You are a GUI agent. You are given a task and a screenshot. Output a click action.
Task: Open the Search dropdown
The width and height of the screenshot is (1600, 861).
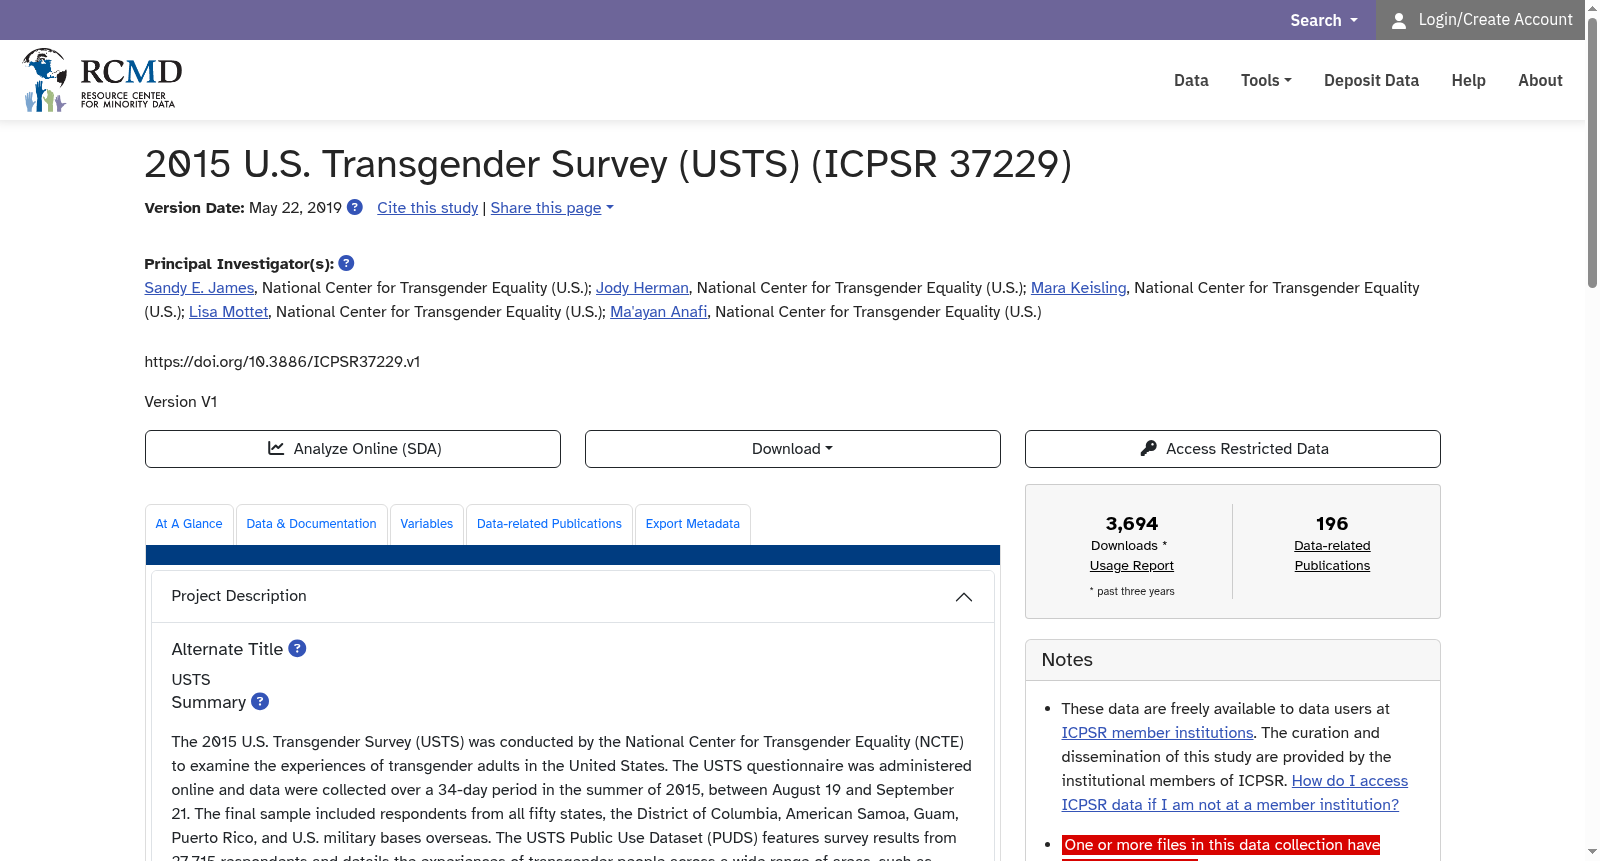point(1324,20)
